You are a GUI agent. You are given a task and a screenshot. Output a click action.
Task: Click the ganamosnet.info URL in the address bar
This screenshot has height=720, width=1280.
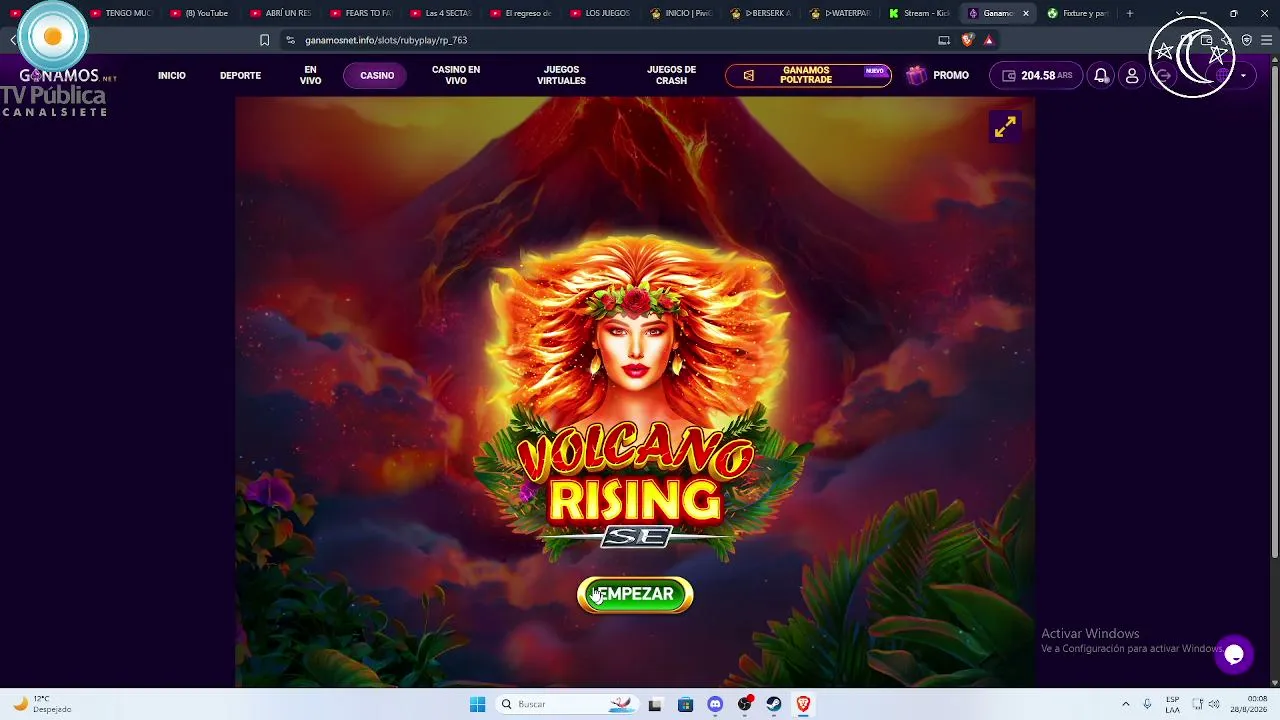tap(386, 40)
